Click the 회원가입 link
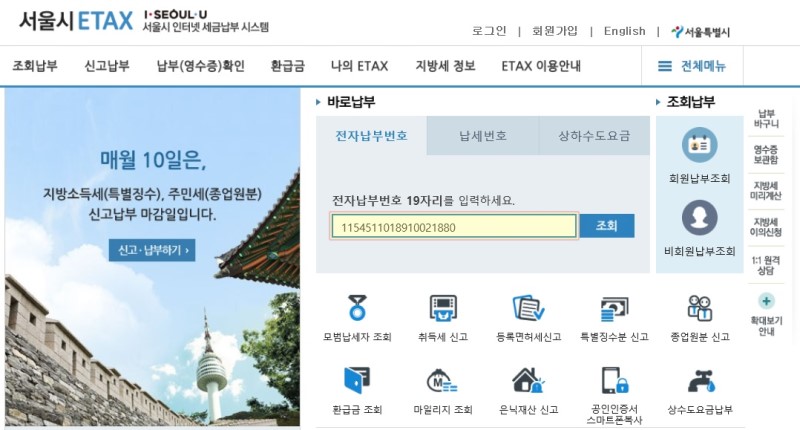This screenshot has width=800, height=430. tap(555, 31)
